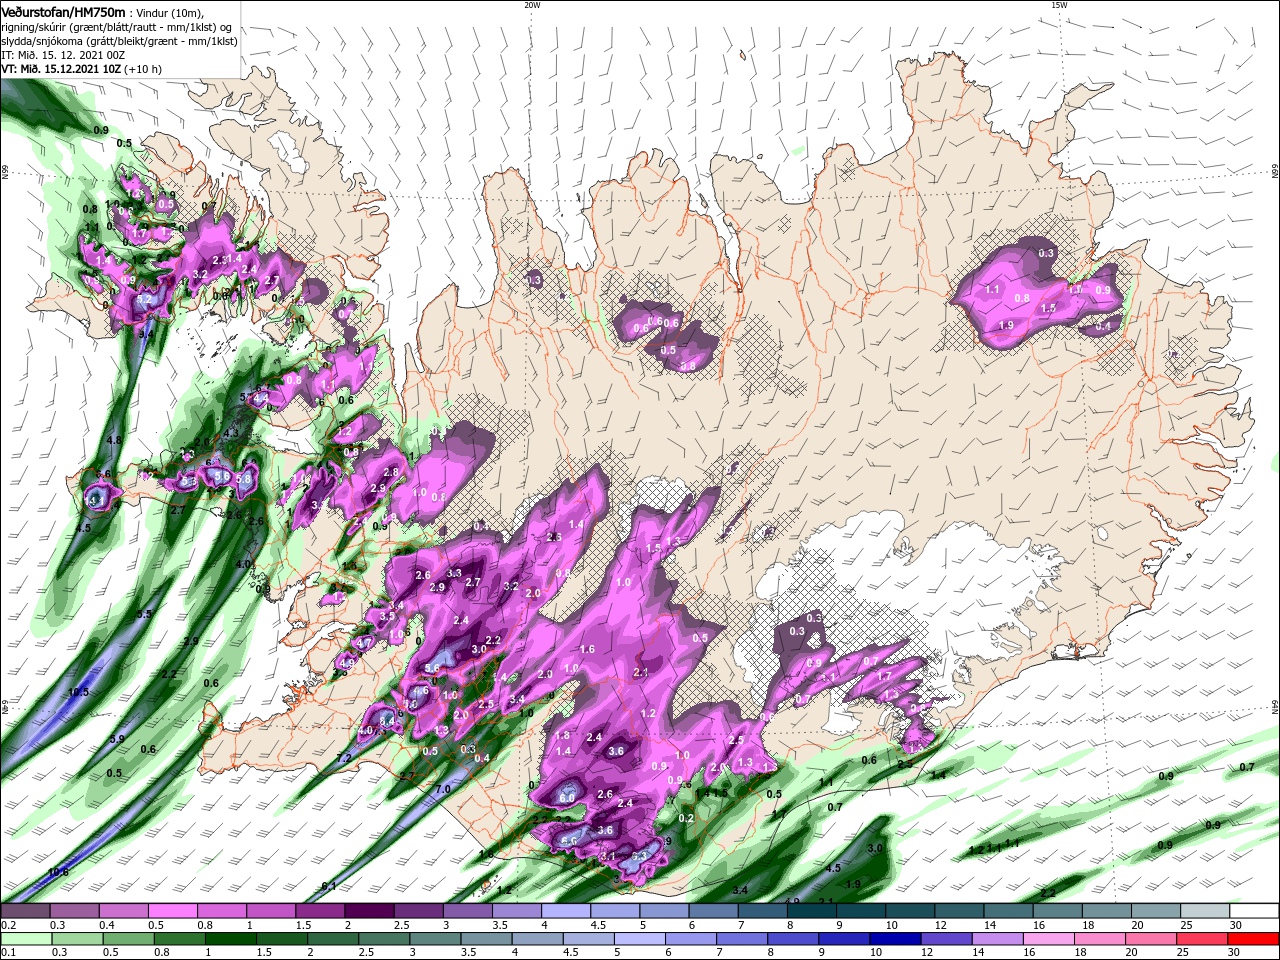1280x960 pixels.
Task: Click the 15W longitude label
Action: pos(1059,5)
